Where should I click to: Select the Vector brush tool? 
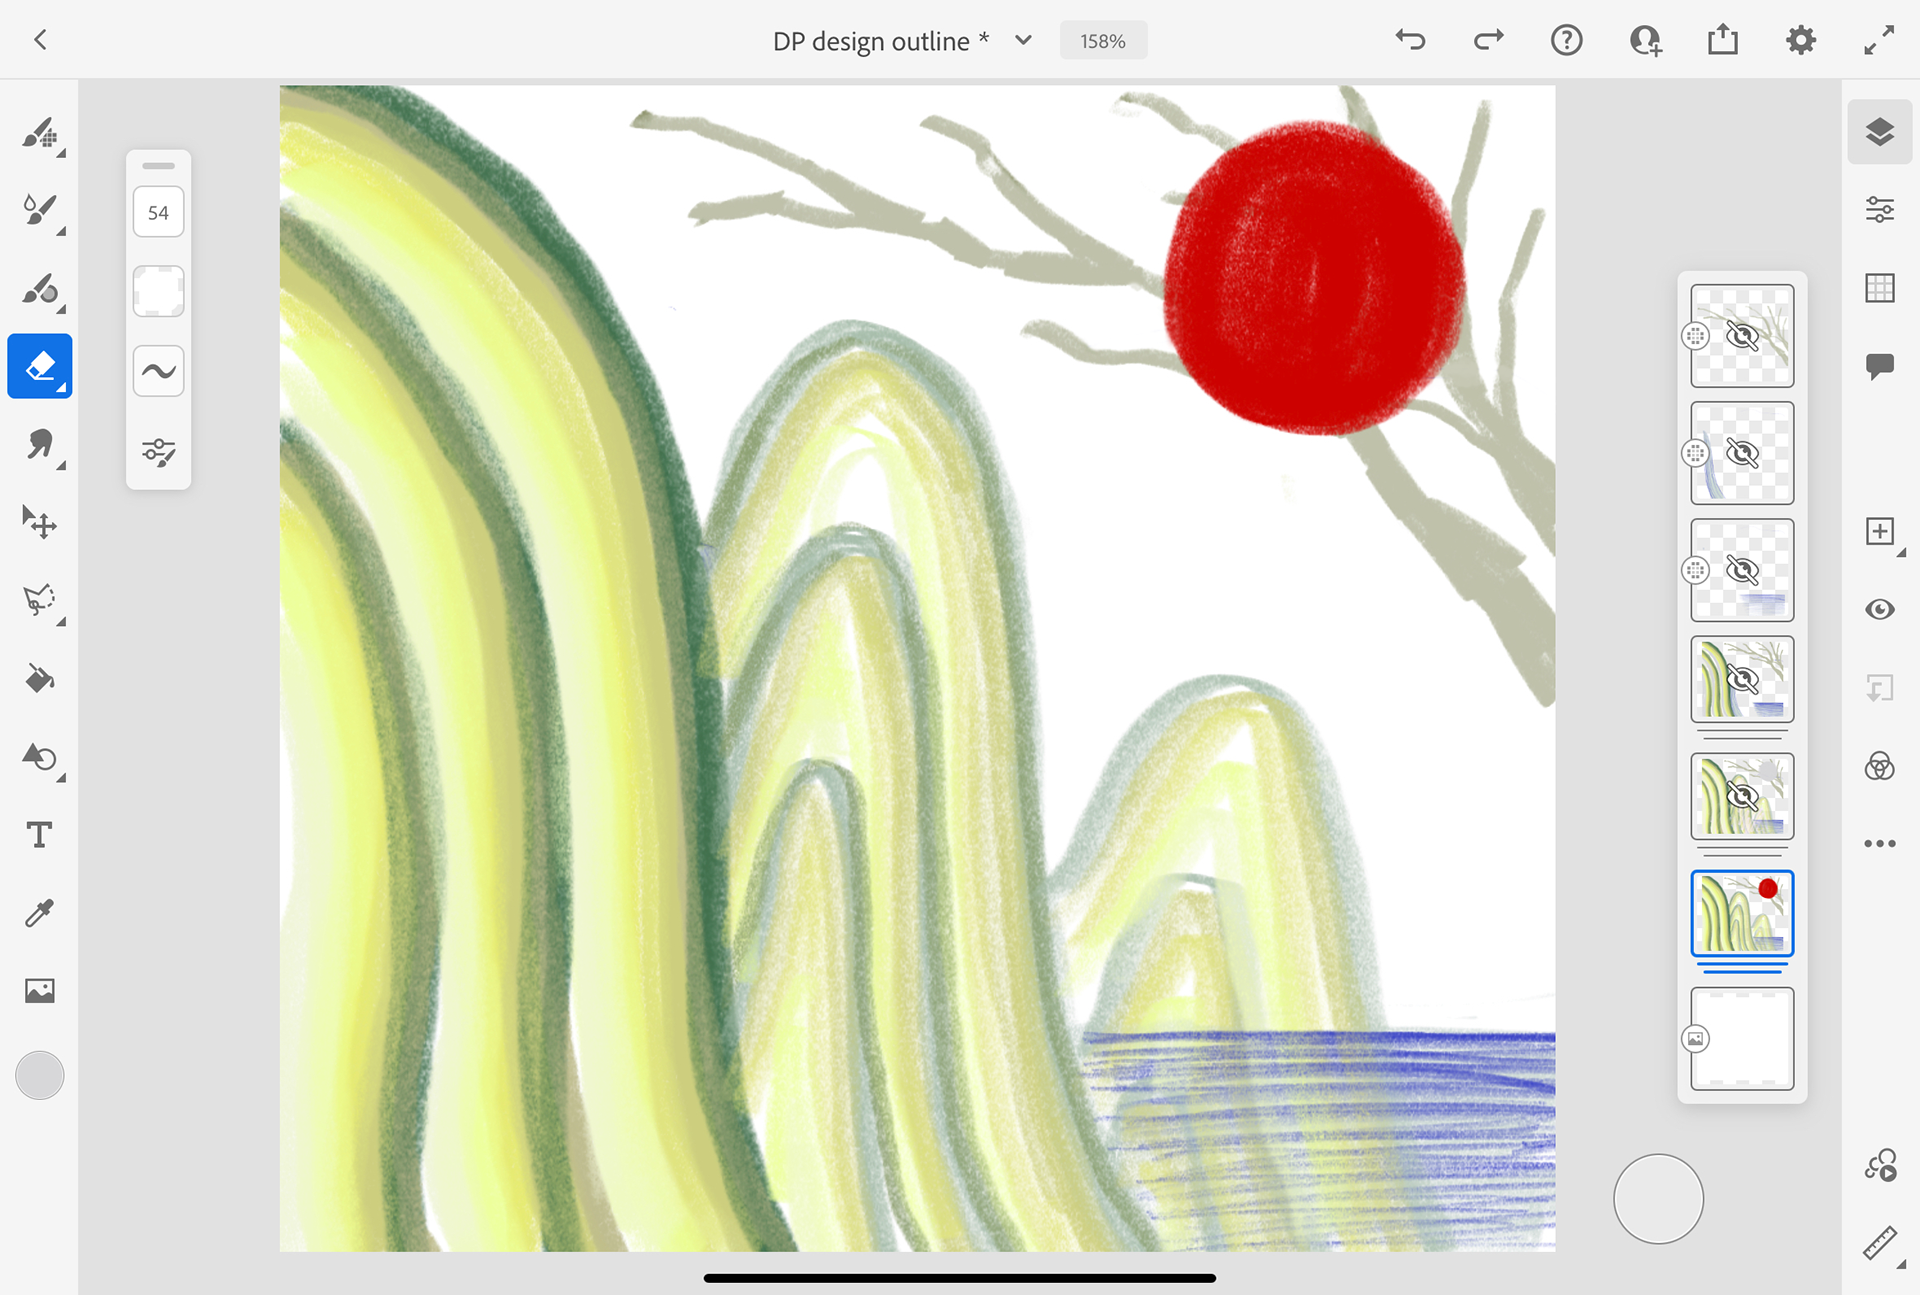click(x=40, y=289)
